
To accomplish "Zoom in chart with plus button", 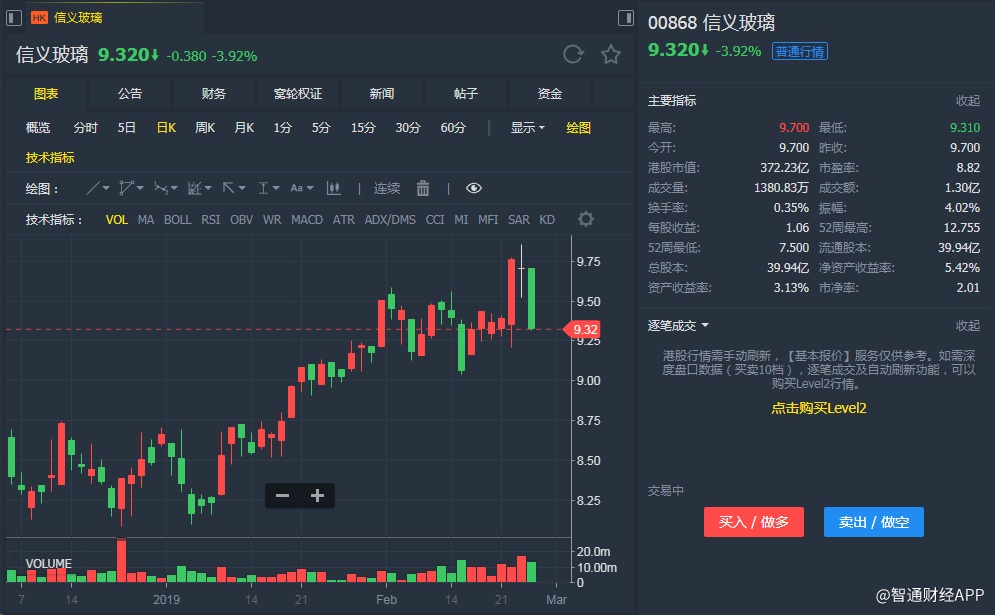I will click(317, 495).
